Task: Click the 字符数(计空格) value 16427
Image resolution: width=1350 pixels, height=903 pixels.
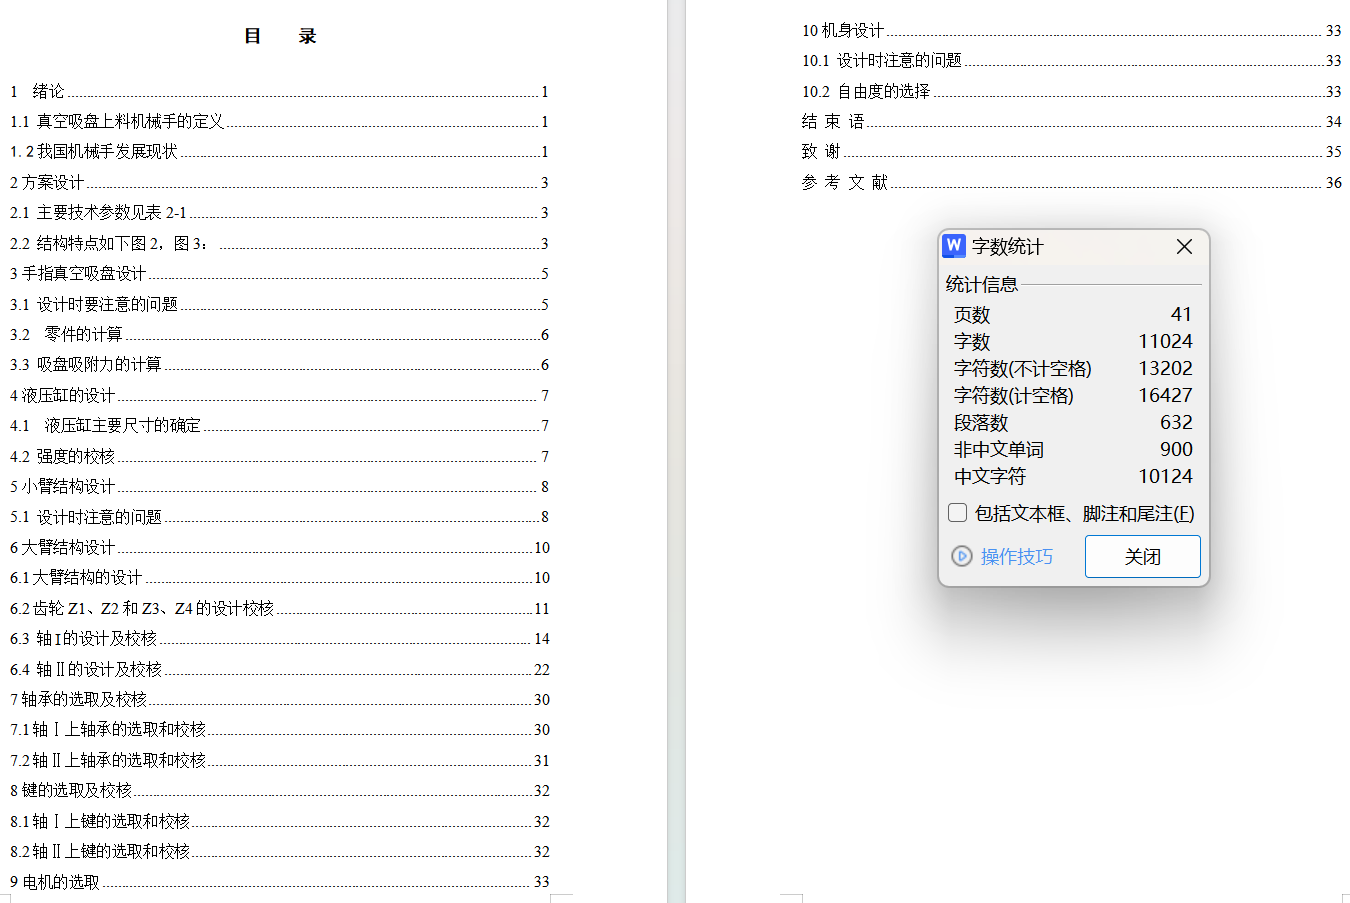Action: [1165, 395]
